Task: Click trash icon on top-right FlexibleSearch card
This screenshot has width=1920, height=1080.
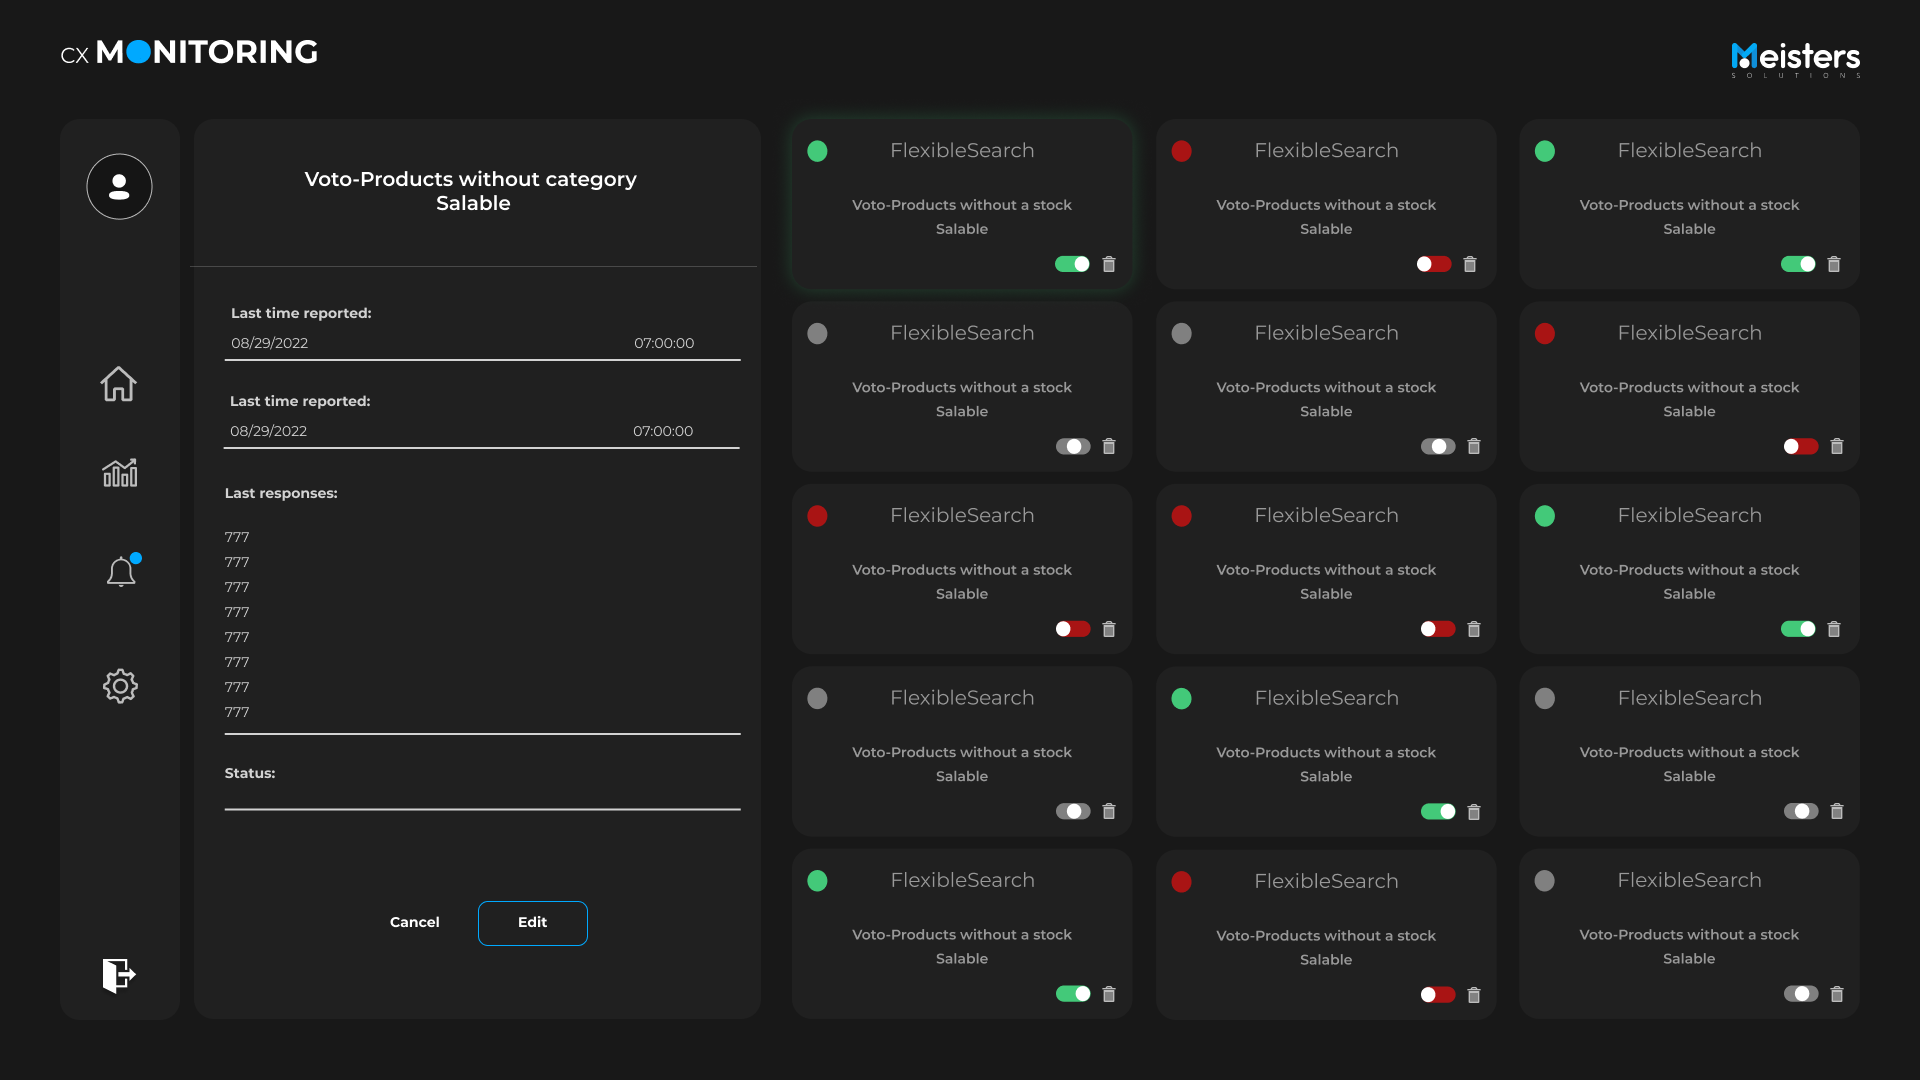Action: (1834, 265)
